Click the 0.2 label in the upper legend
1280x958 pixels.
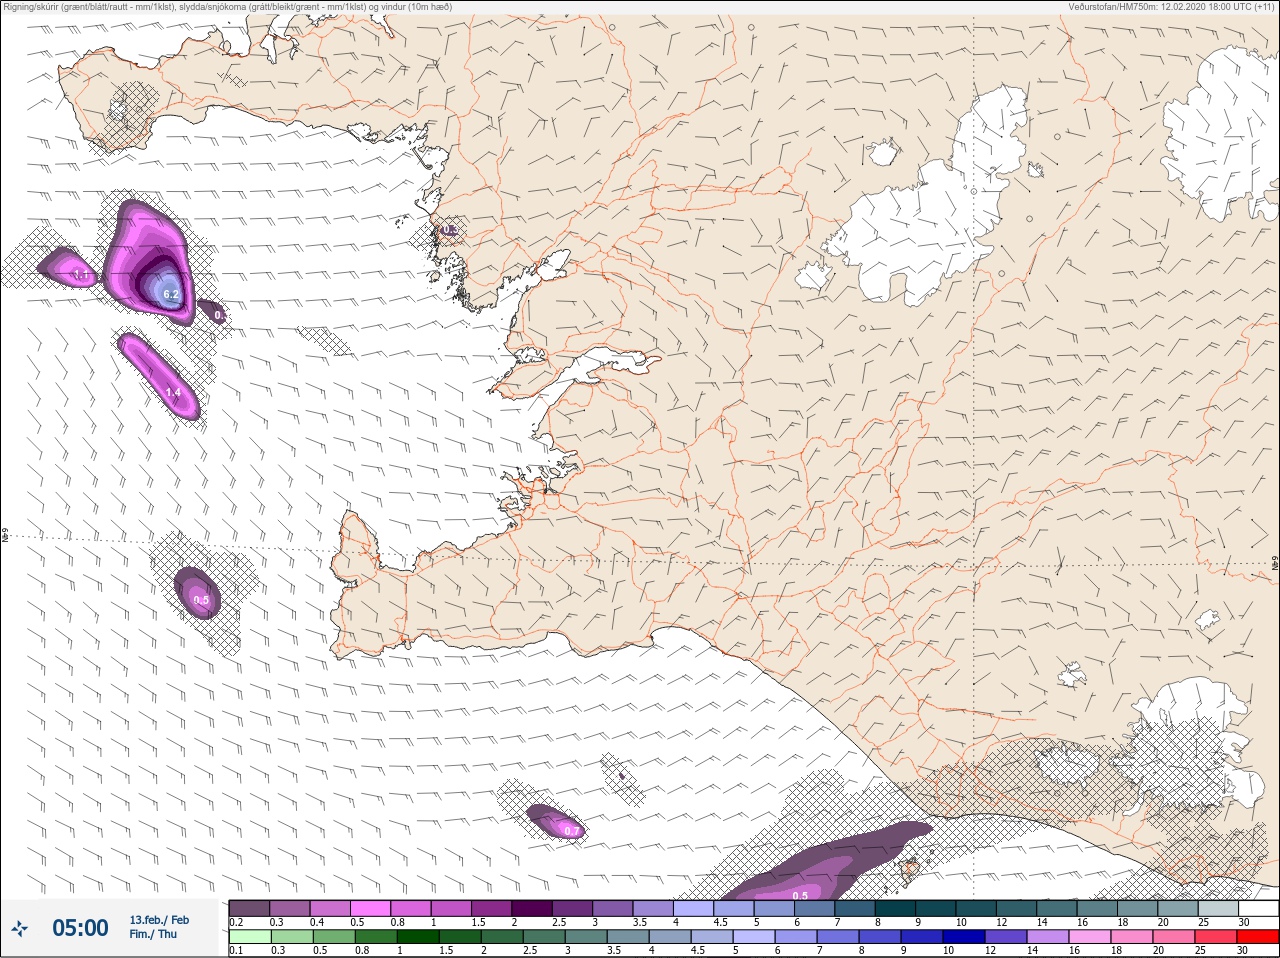(236, 922)
